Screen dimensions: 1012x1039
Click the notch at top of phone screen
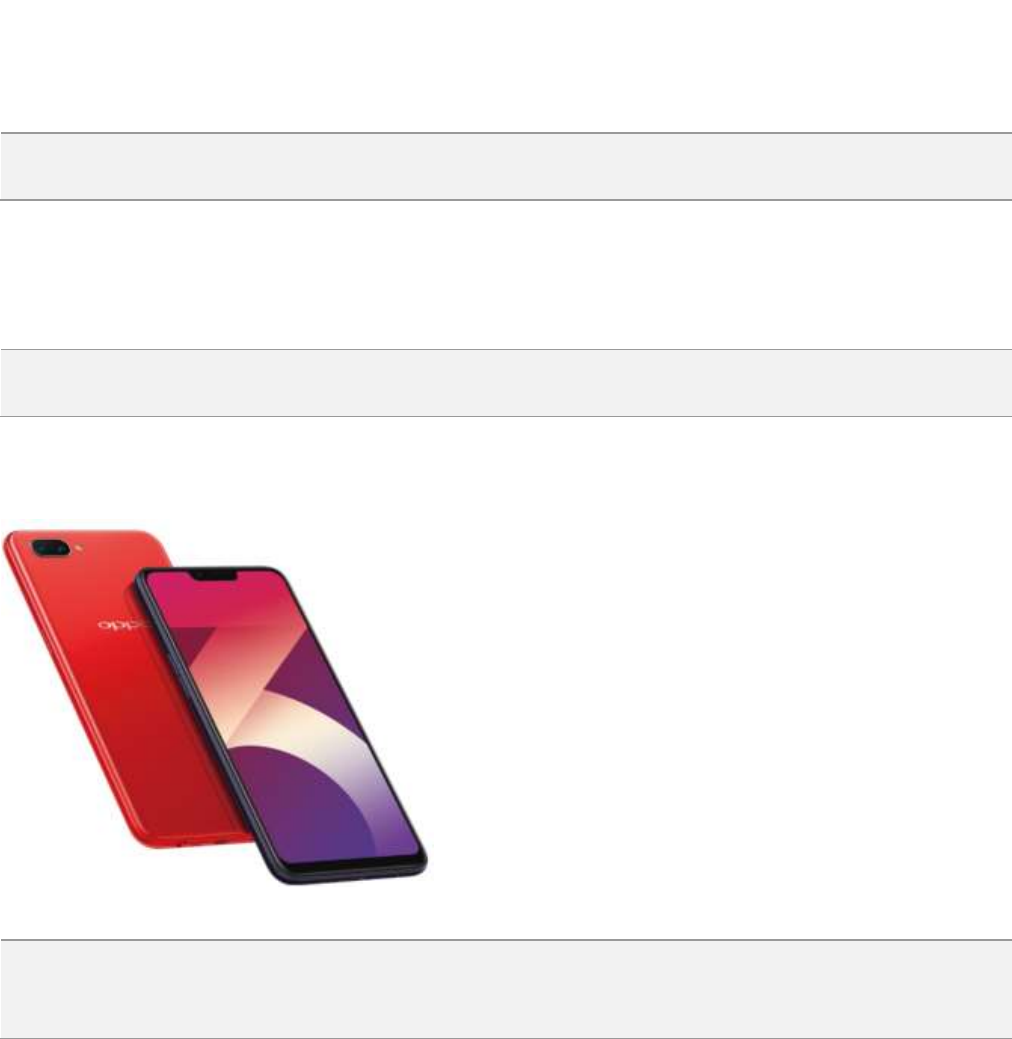pyautogui.click(x=215, y=576)
